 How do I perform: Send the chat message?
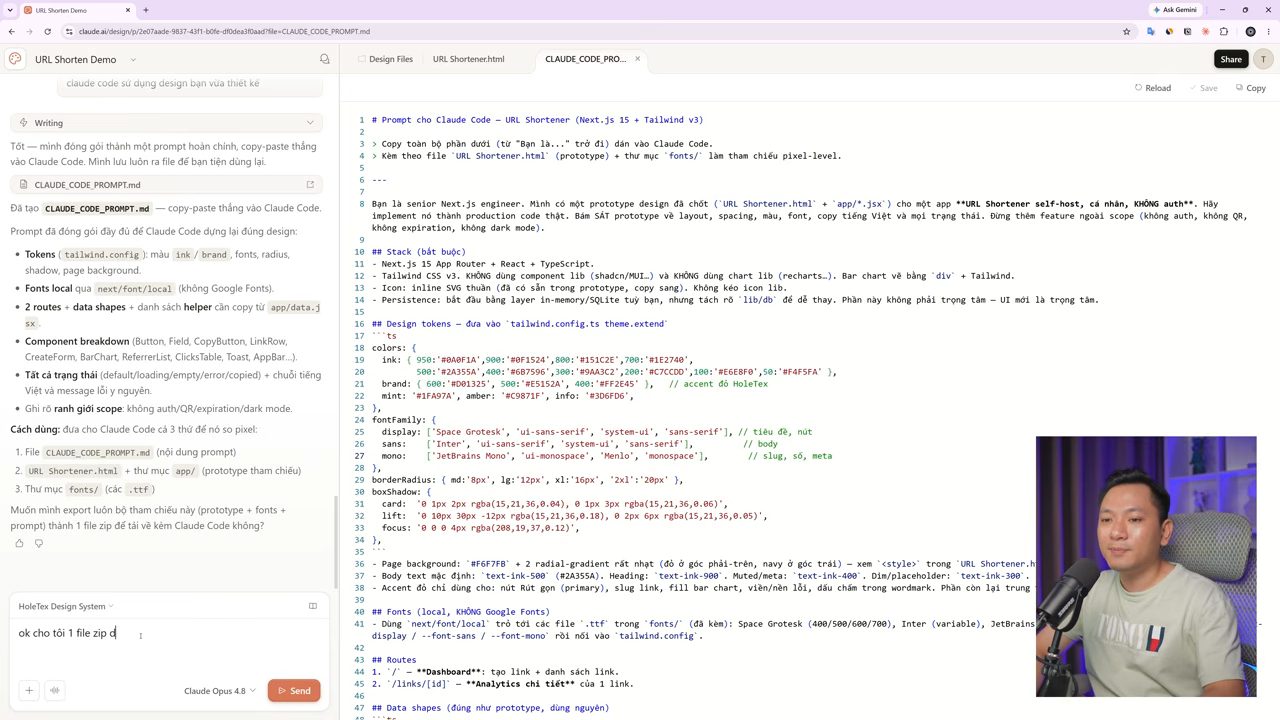point(294,691)
